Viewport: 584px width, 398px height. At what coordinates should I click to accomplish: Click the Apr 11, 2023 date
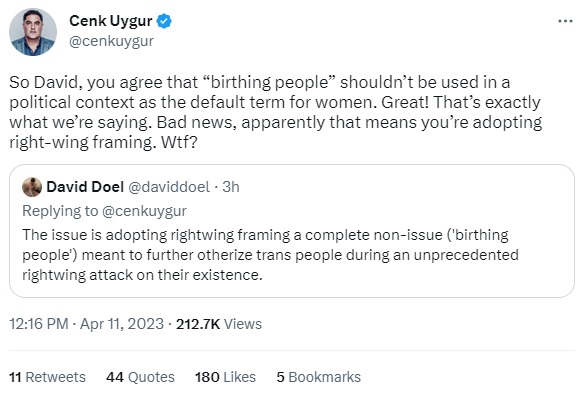[x=122, y=324]
